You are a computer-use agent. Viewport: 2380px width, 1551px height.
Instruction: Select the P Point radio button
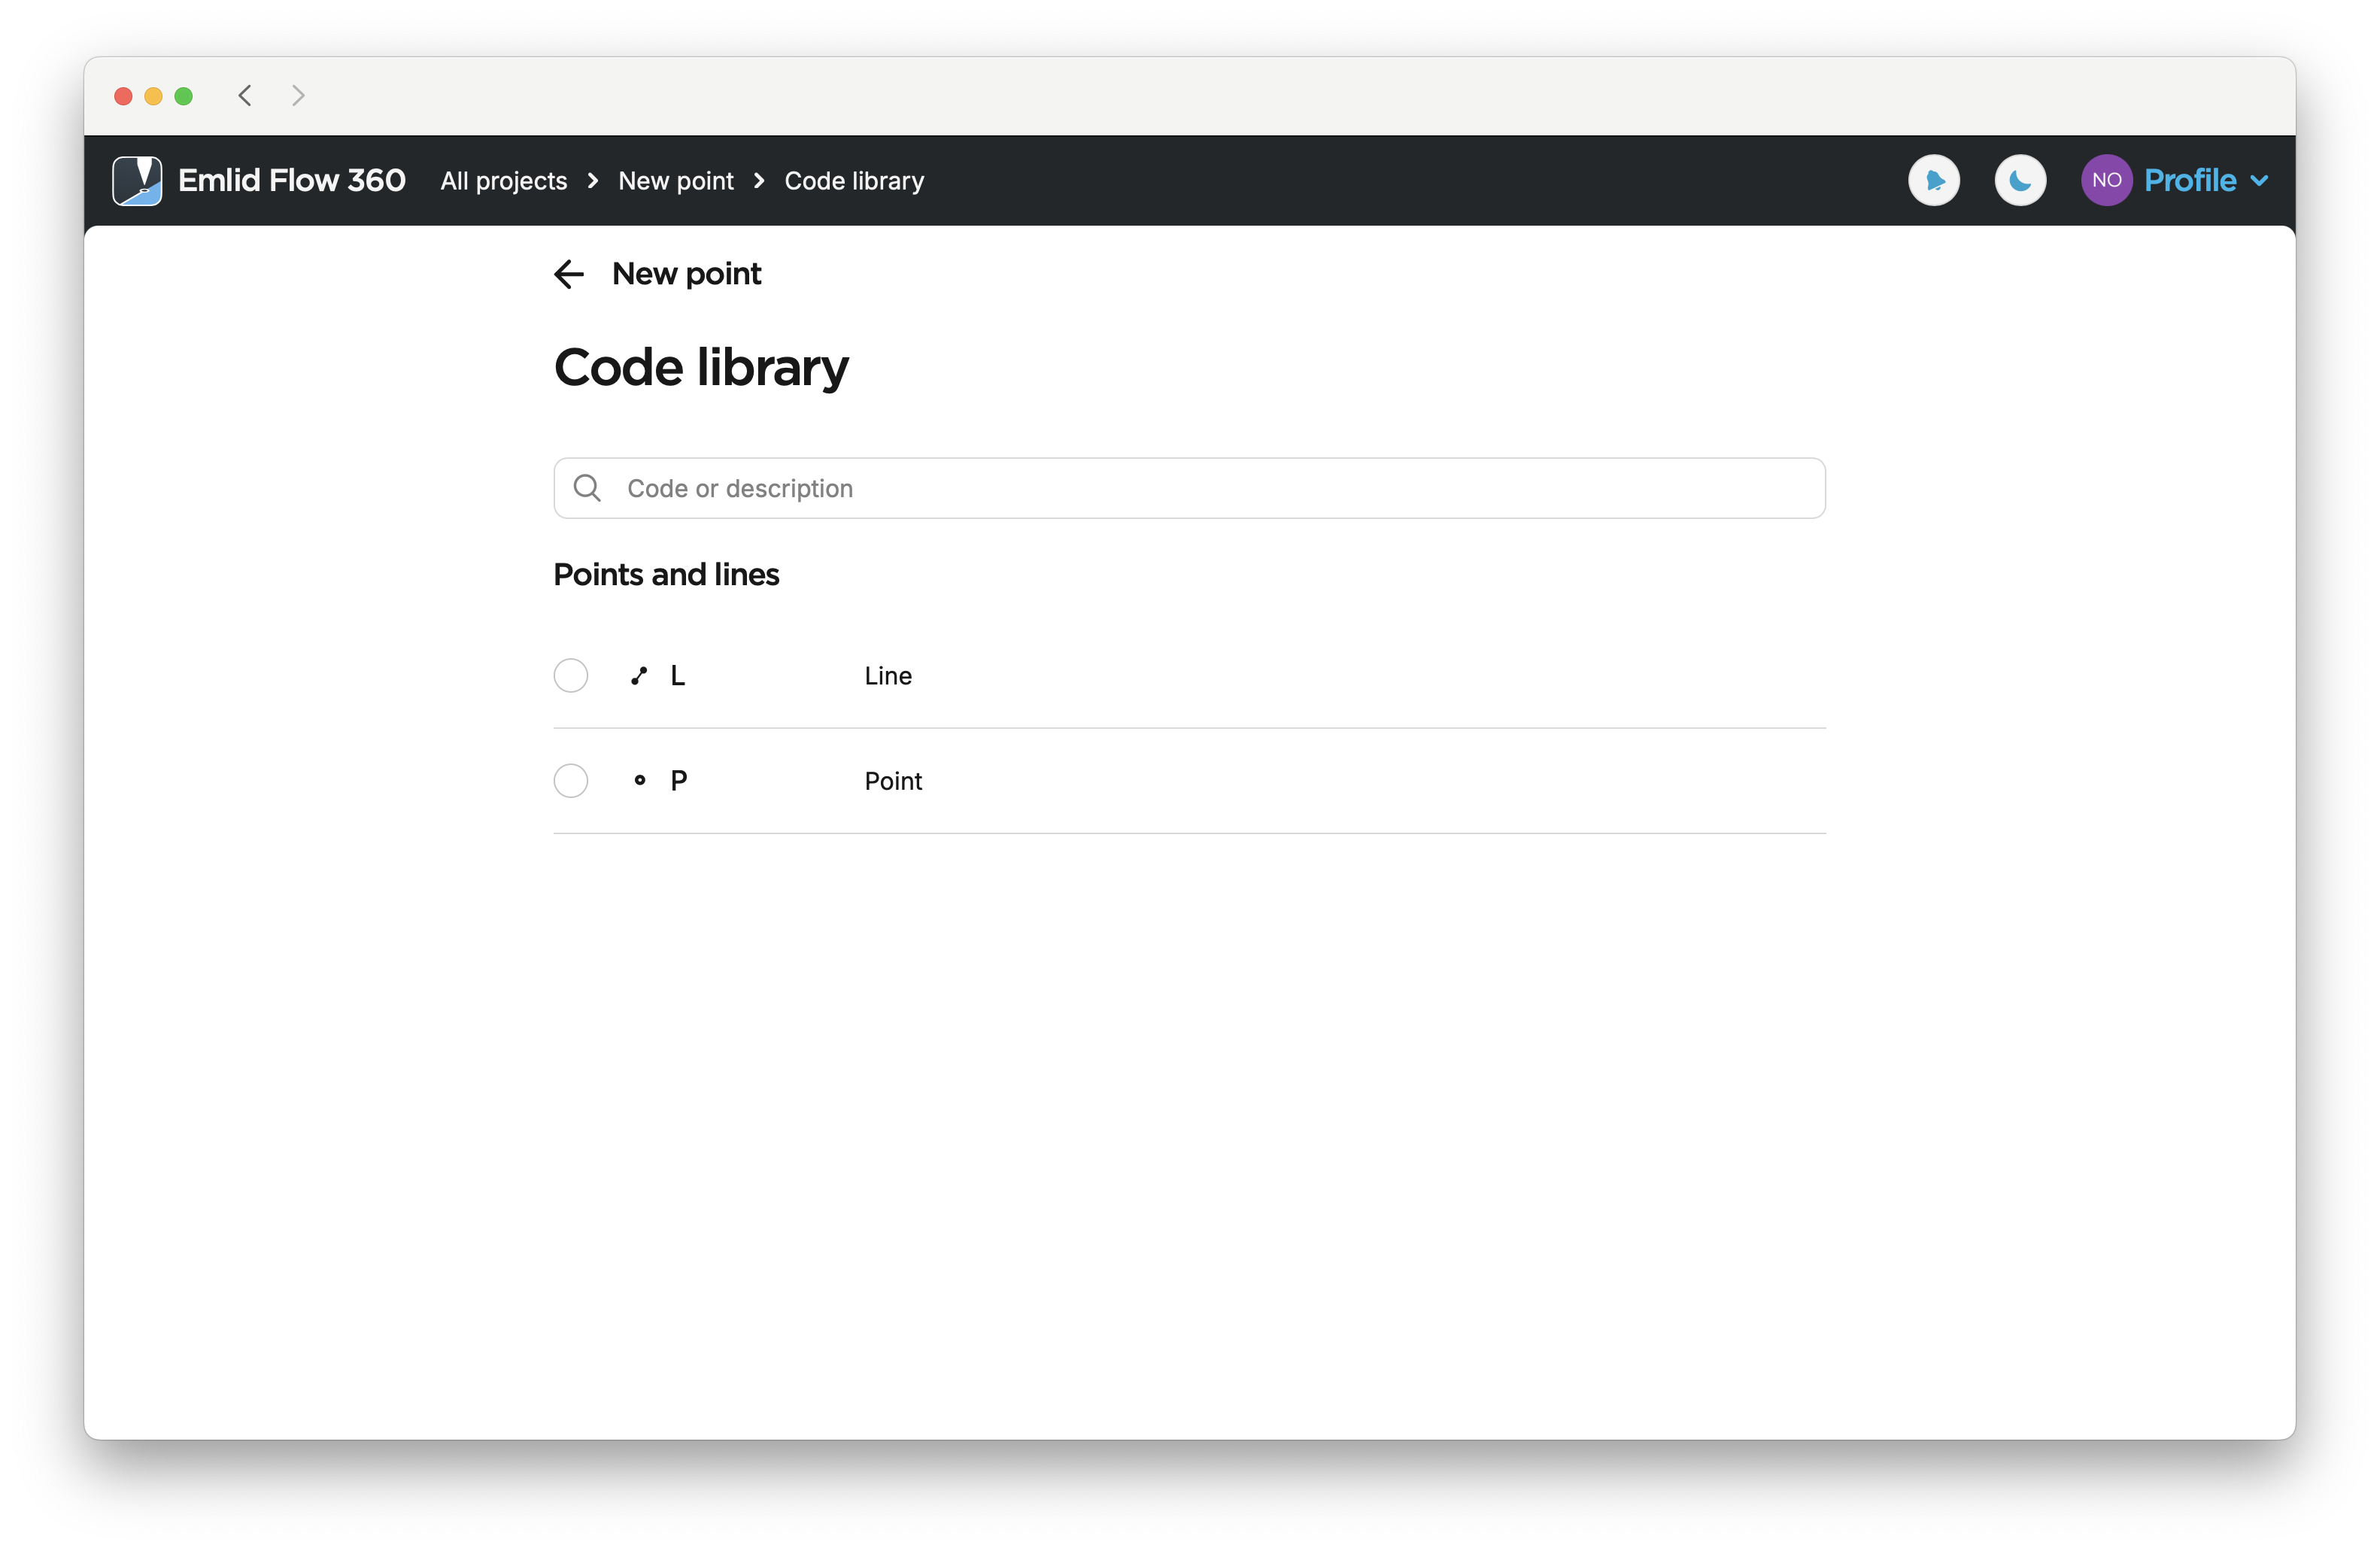tap(571, 781)
